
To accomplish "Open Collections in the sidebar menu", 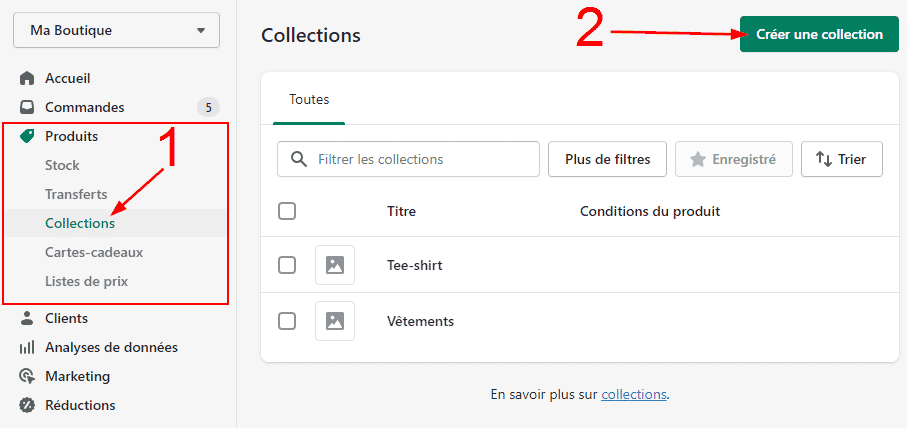I will pyautogui.click(x=80, y=223).
